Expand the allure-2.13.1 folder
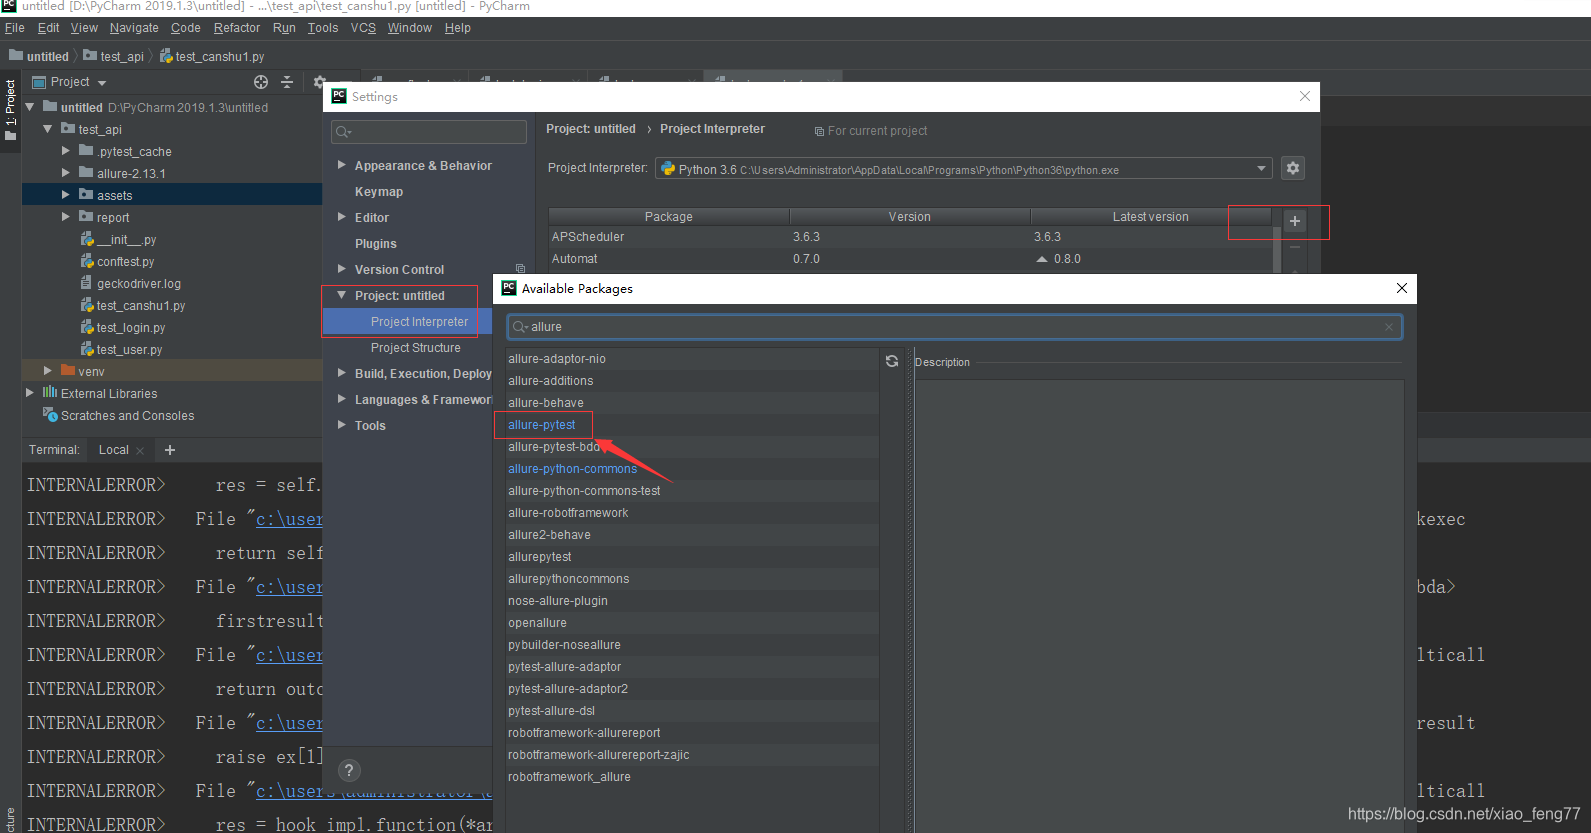 click(x=66, y=173)
